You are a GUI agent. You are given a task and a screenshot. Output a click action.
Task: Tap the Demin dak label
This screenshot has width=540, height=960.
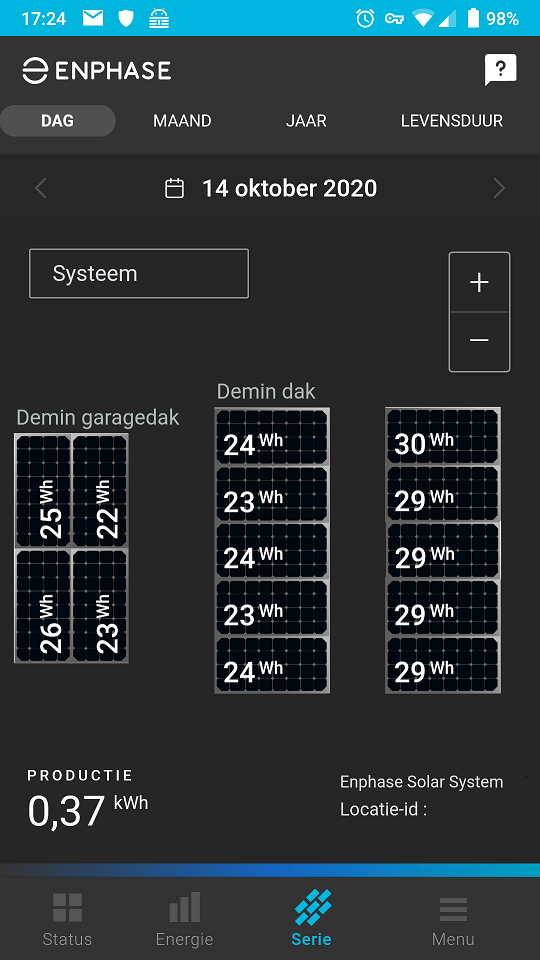click(x=266, y=391)
